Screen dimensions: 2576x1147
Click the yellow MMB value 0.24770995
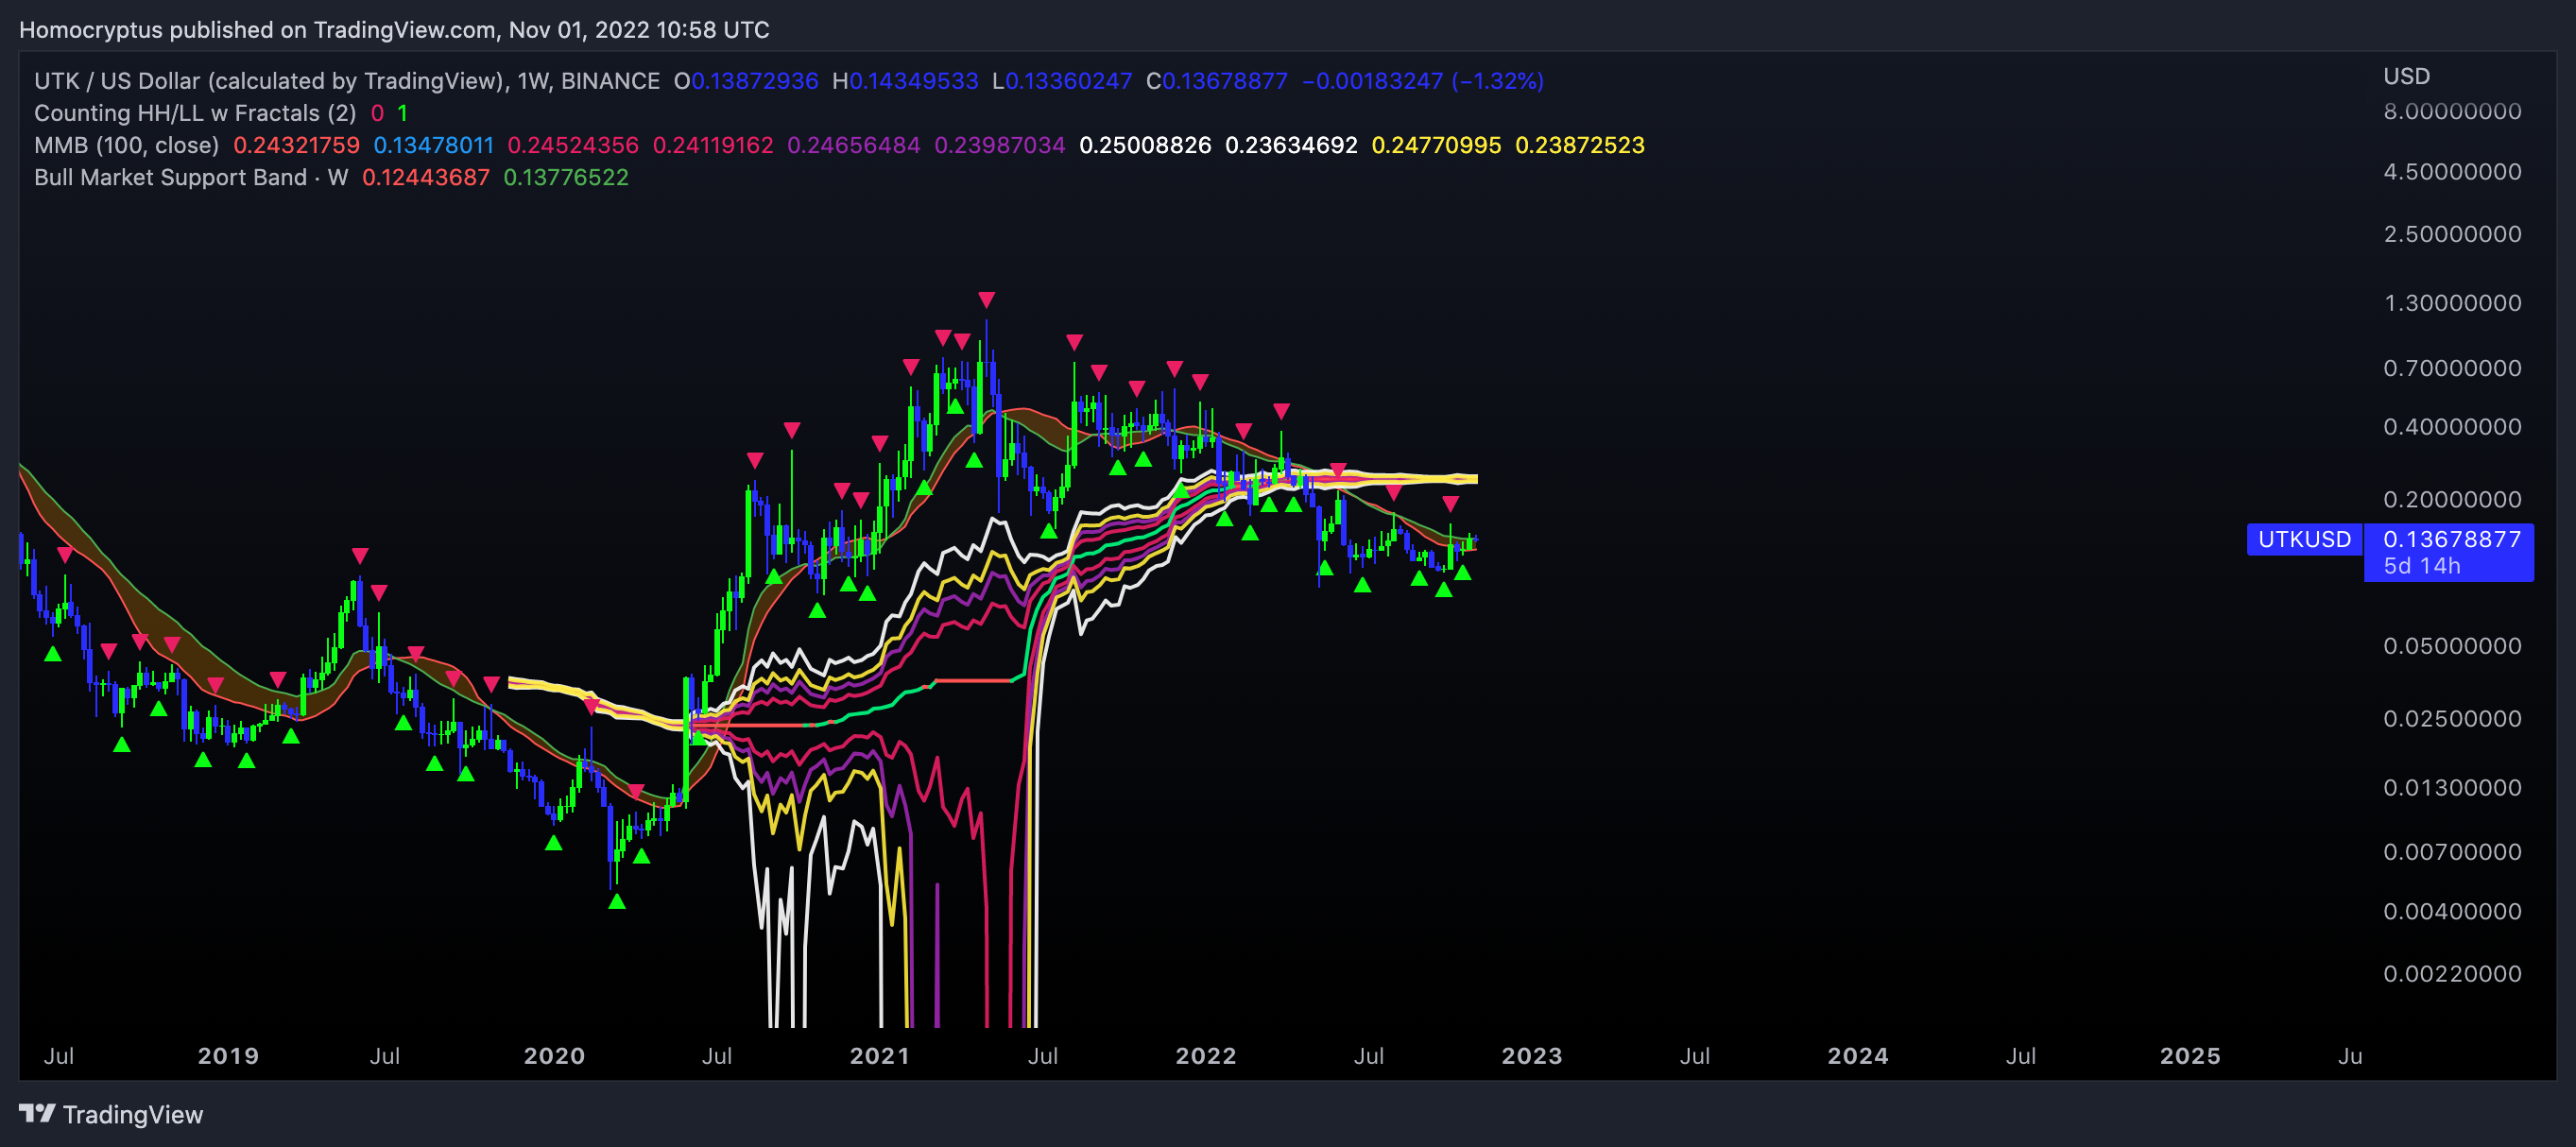point(1436,145)
